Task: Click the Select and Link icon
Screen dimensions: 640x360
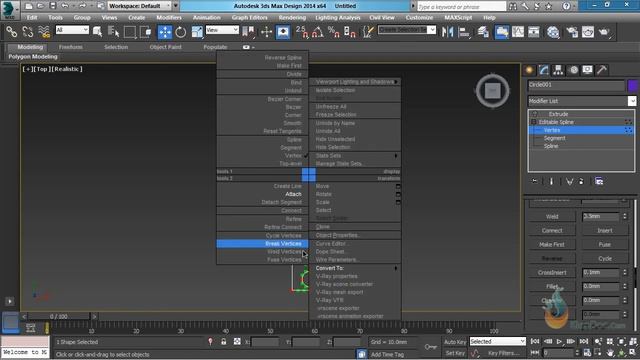Action: click(11, 32)
